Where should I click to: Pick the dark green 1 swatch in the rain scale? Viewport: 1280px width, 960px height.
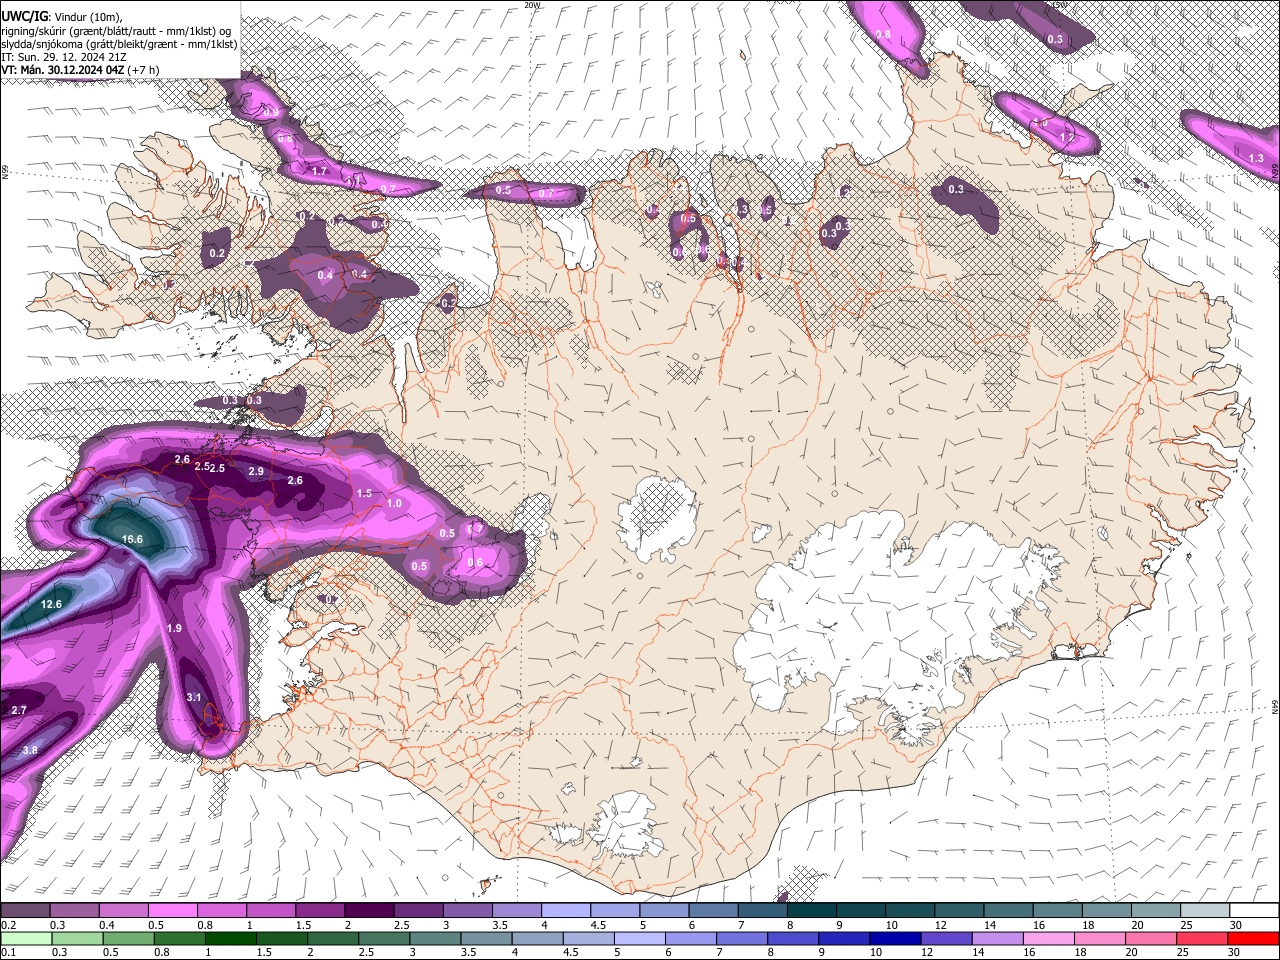click(230, 938)
